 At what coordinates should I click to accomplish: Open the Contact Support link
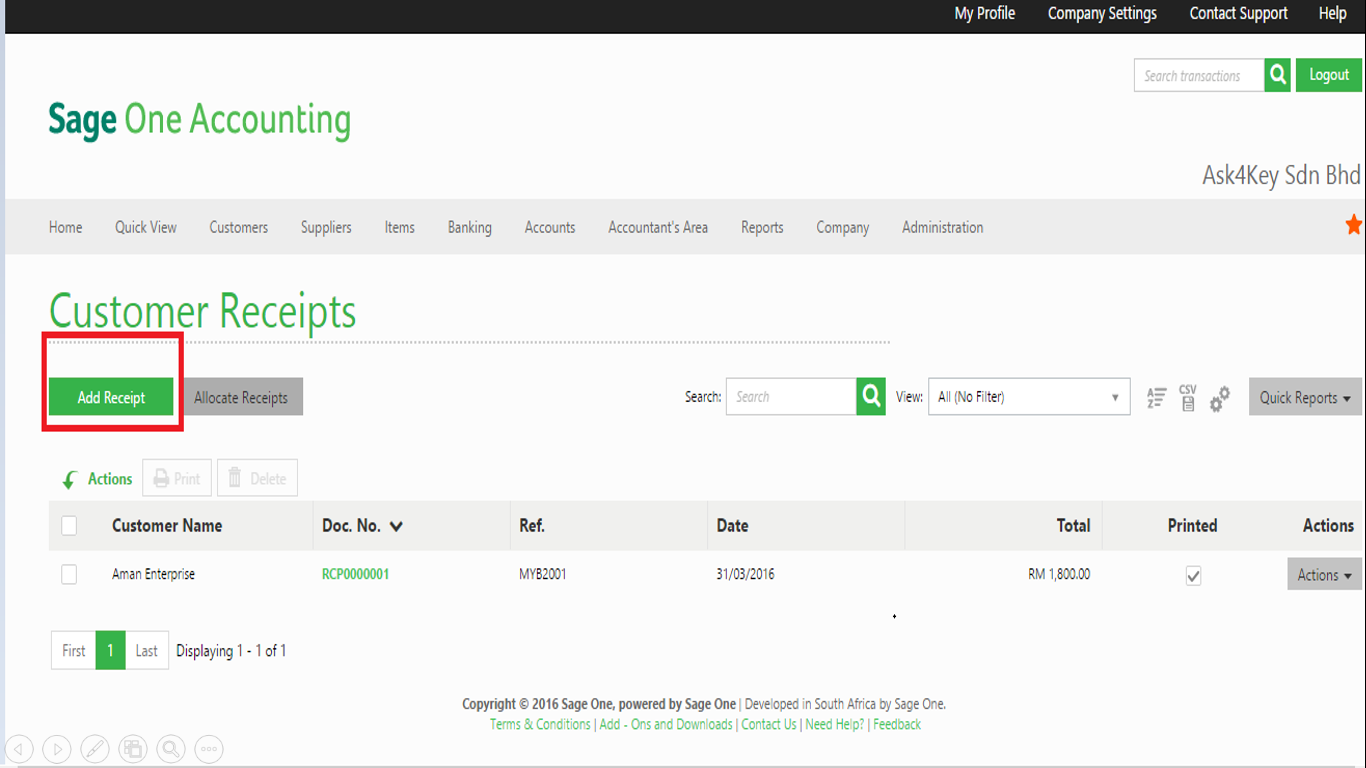1238,14
